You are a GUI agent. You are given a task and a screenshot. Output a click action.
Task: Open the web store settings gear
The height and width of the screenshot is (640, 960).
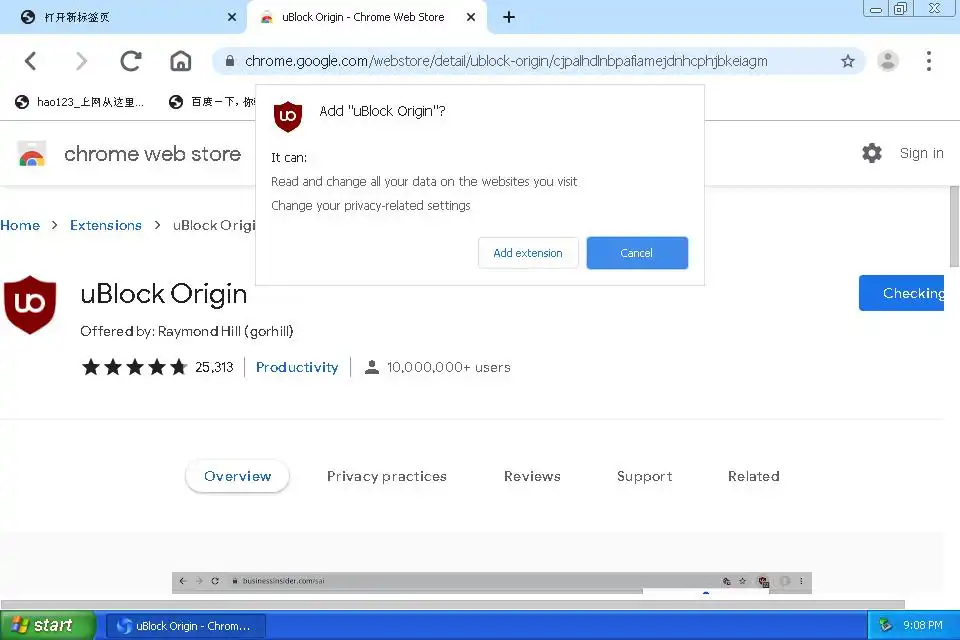(872, 153)
